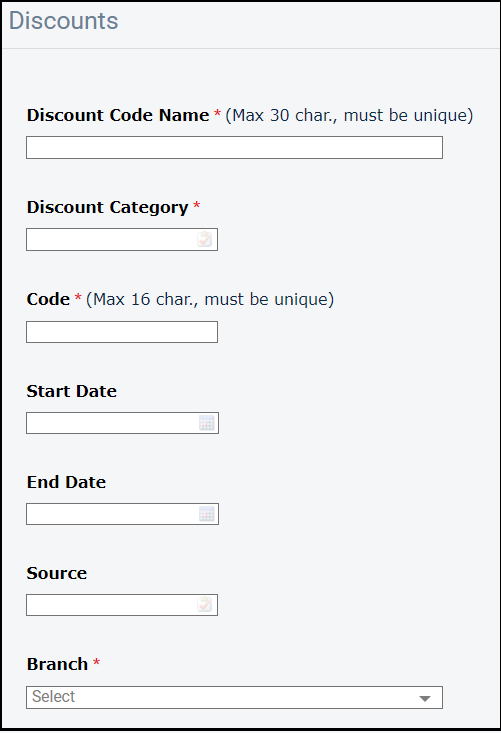Click inside the Start Date field
This screenshot has width=501, height=733.
122,423
